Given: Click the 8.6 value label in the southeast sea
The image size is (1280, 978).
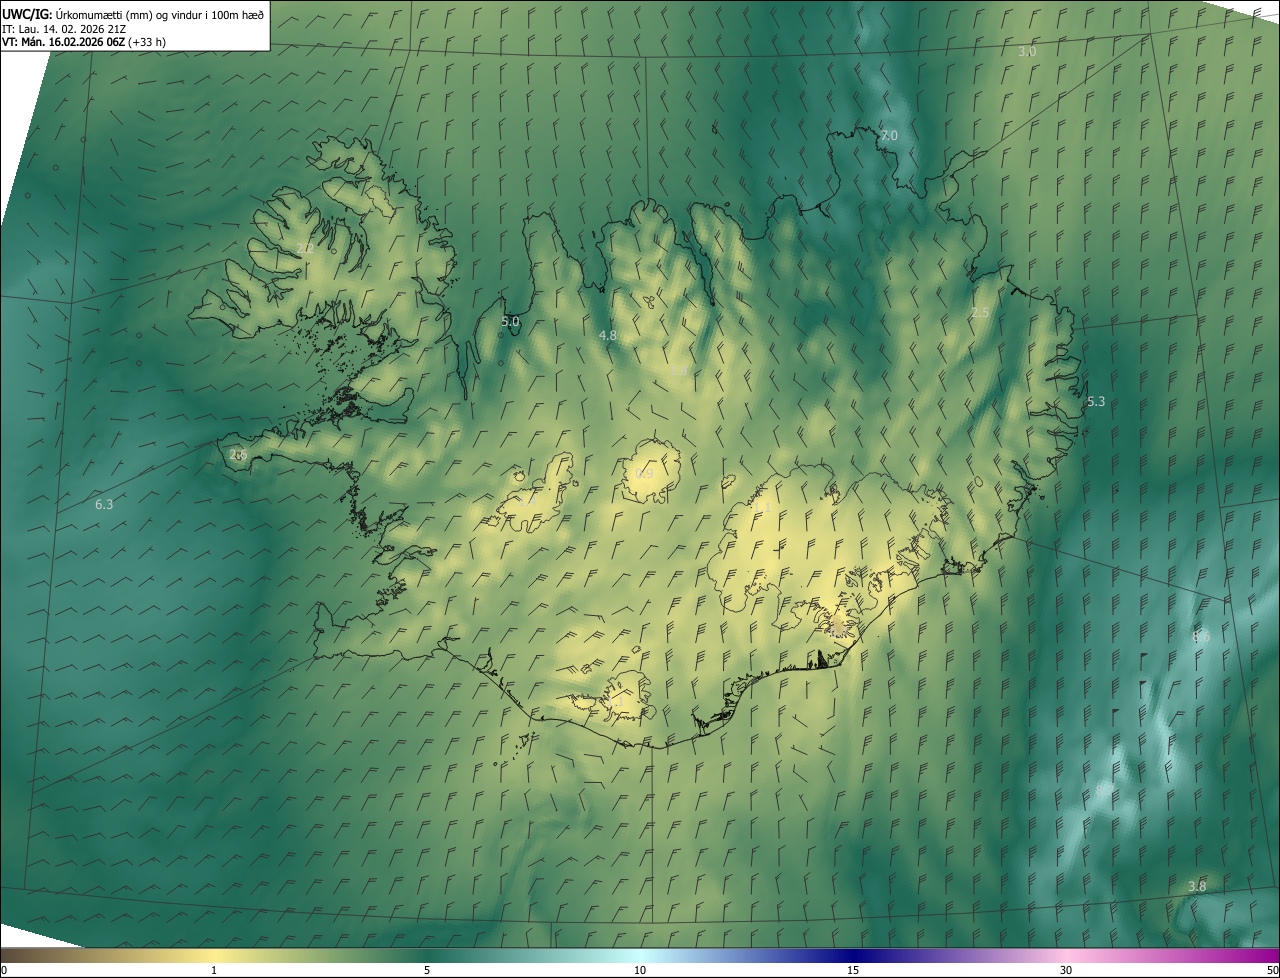Looking at the screenshot, I should click(1201, 636).
